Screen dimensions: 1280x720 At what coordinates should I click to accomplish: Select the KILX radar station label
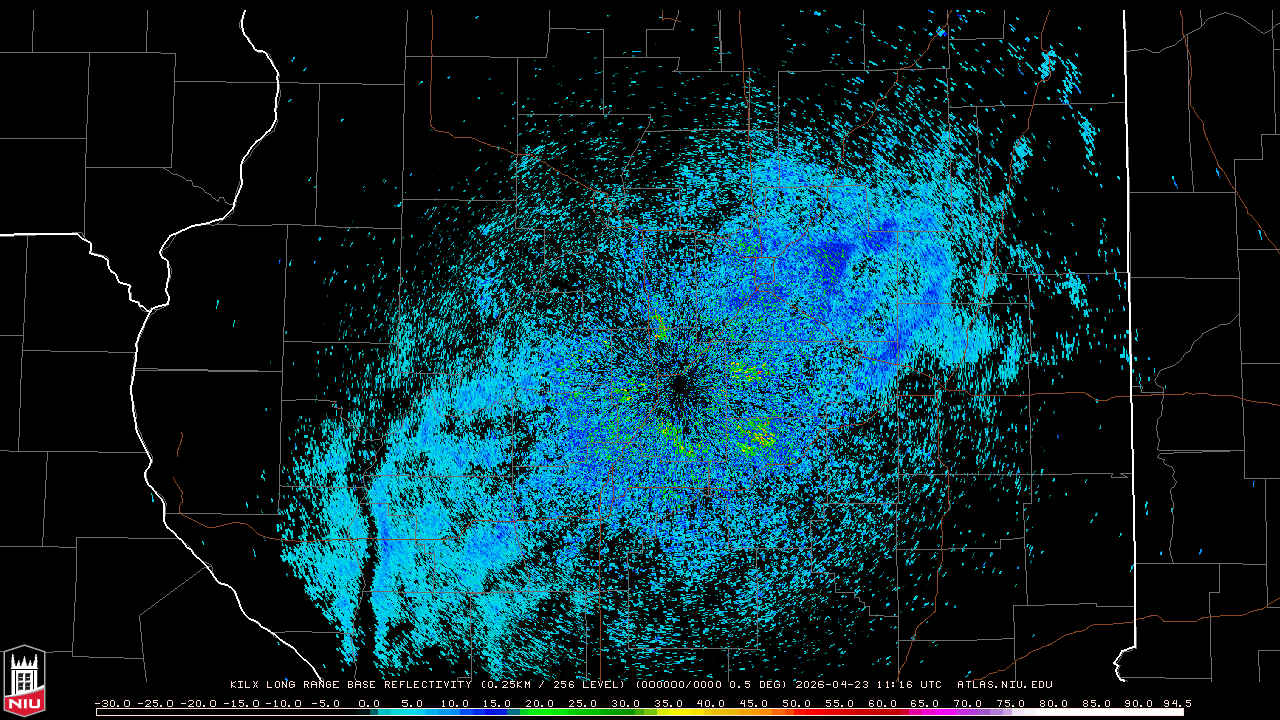243,685
